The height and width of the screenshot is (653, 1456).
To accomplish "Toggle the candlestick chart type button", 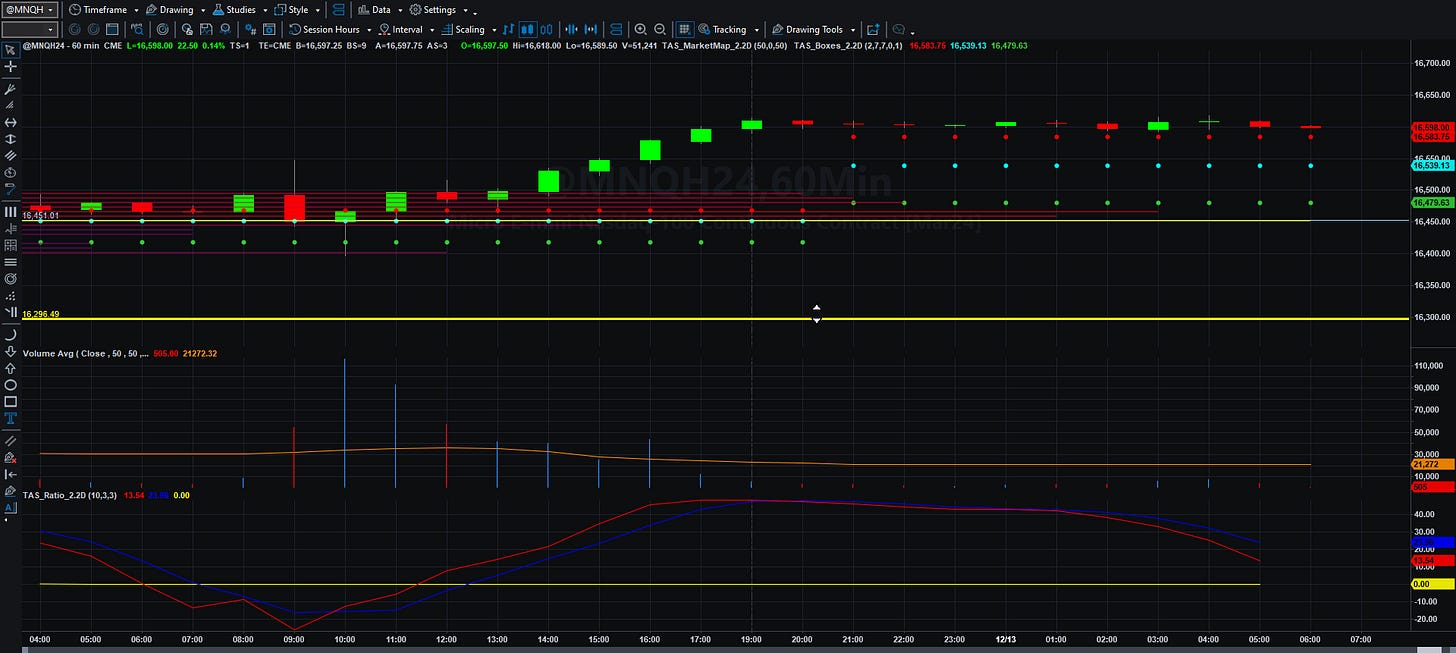I will pos(528,30).
